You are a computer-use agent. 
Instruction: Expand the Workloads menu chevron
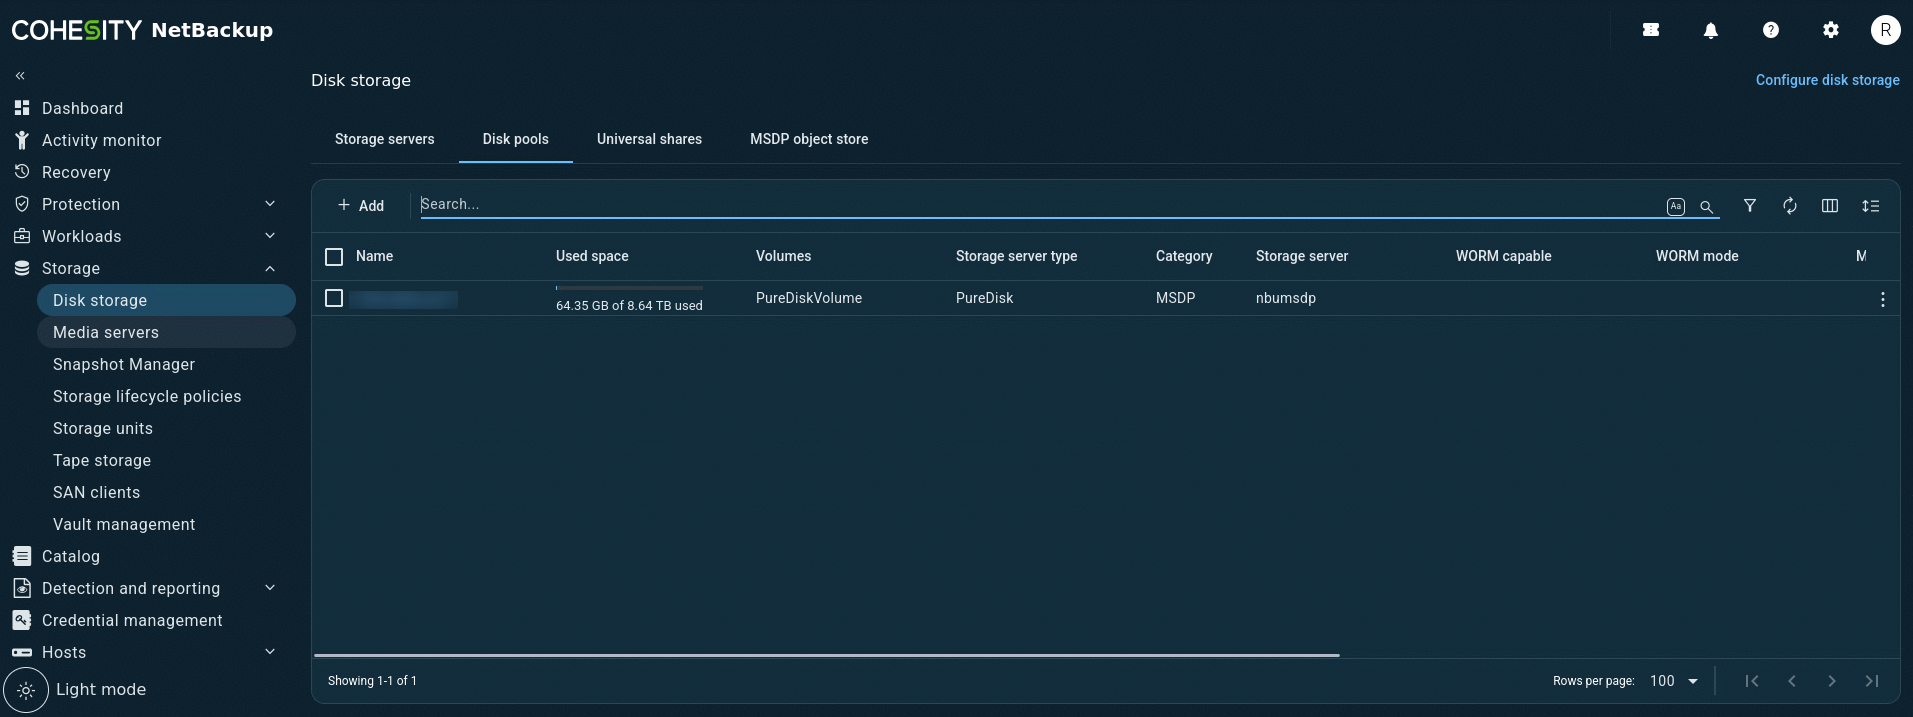point(270,236)
